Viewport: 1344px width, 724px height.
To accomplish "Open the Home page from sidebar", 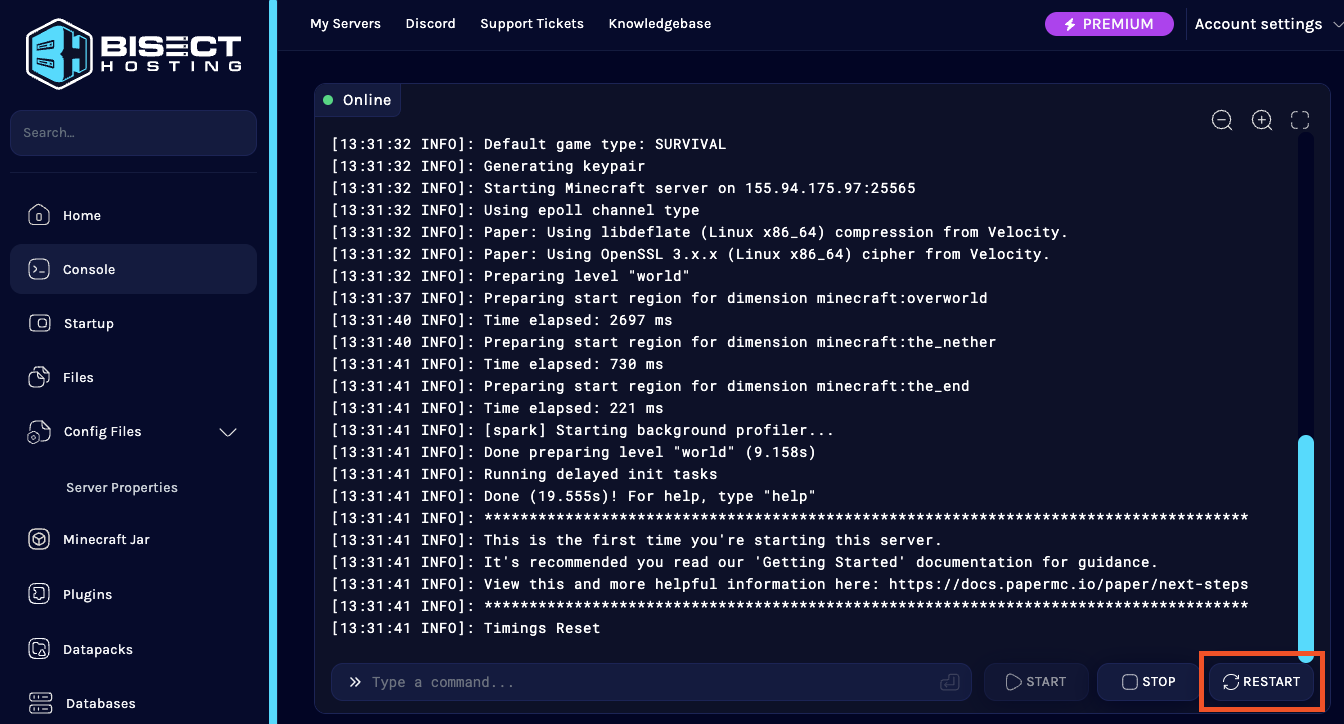I will 81,215.
